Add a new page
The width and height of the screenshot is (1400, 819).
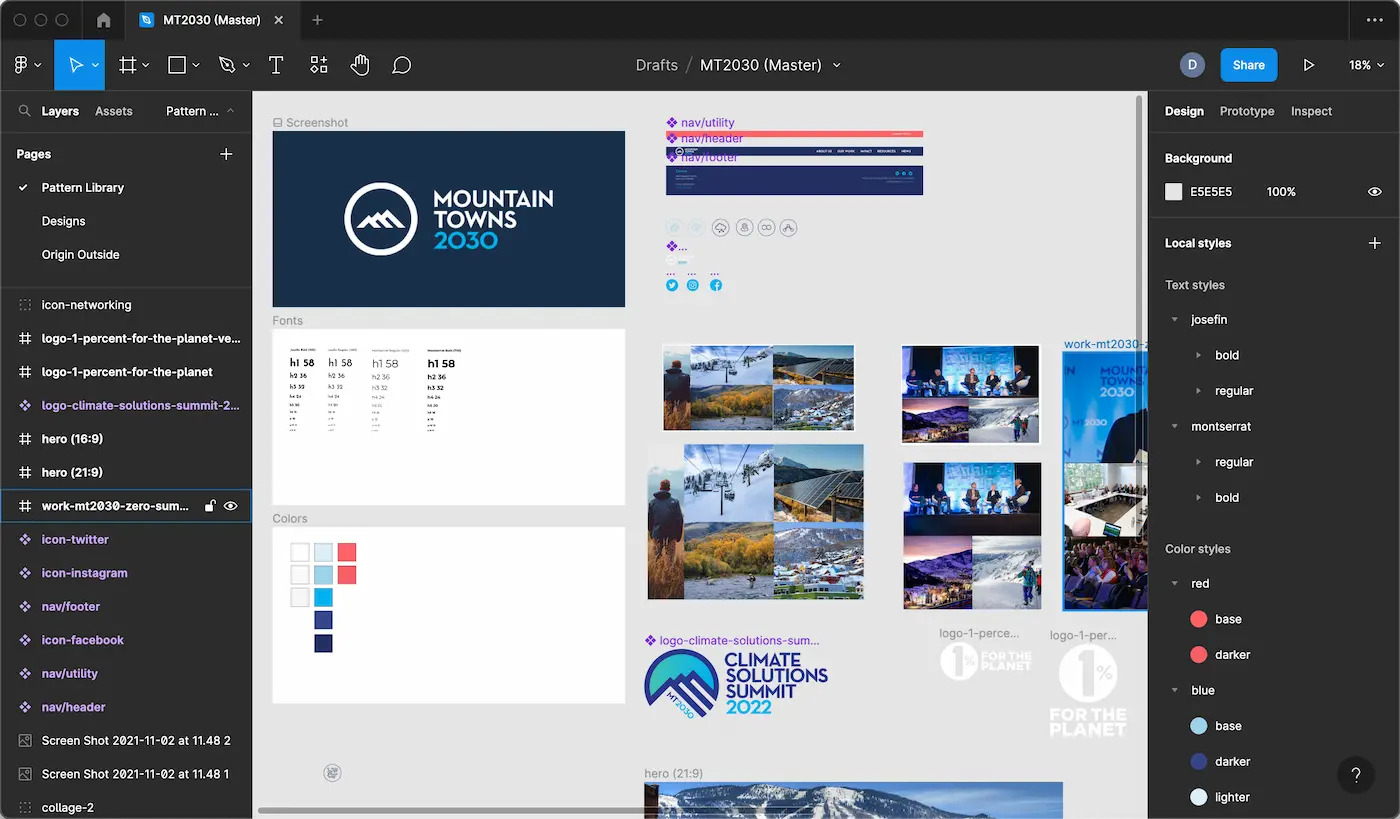226,154
